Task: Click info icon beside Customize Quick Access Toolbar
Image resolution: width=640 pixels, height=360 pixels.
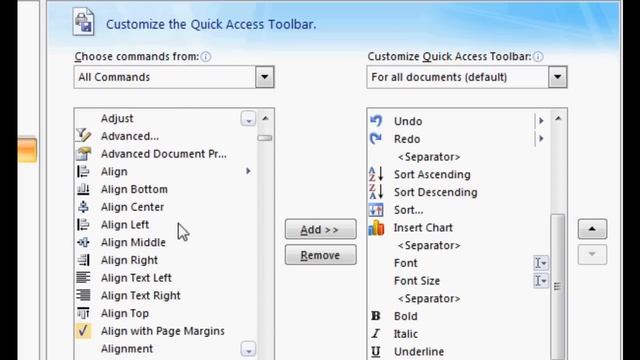Action: 538,57
